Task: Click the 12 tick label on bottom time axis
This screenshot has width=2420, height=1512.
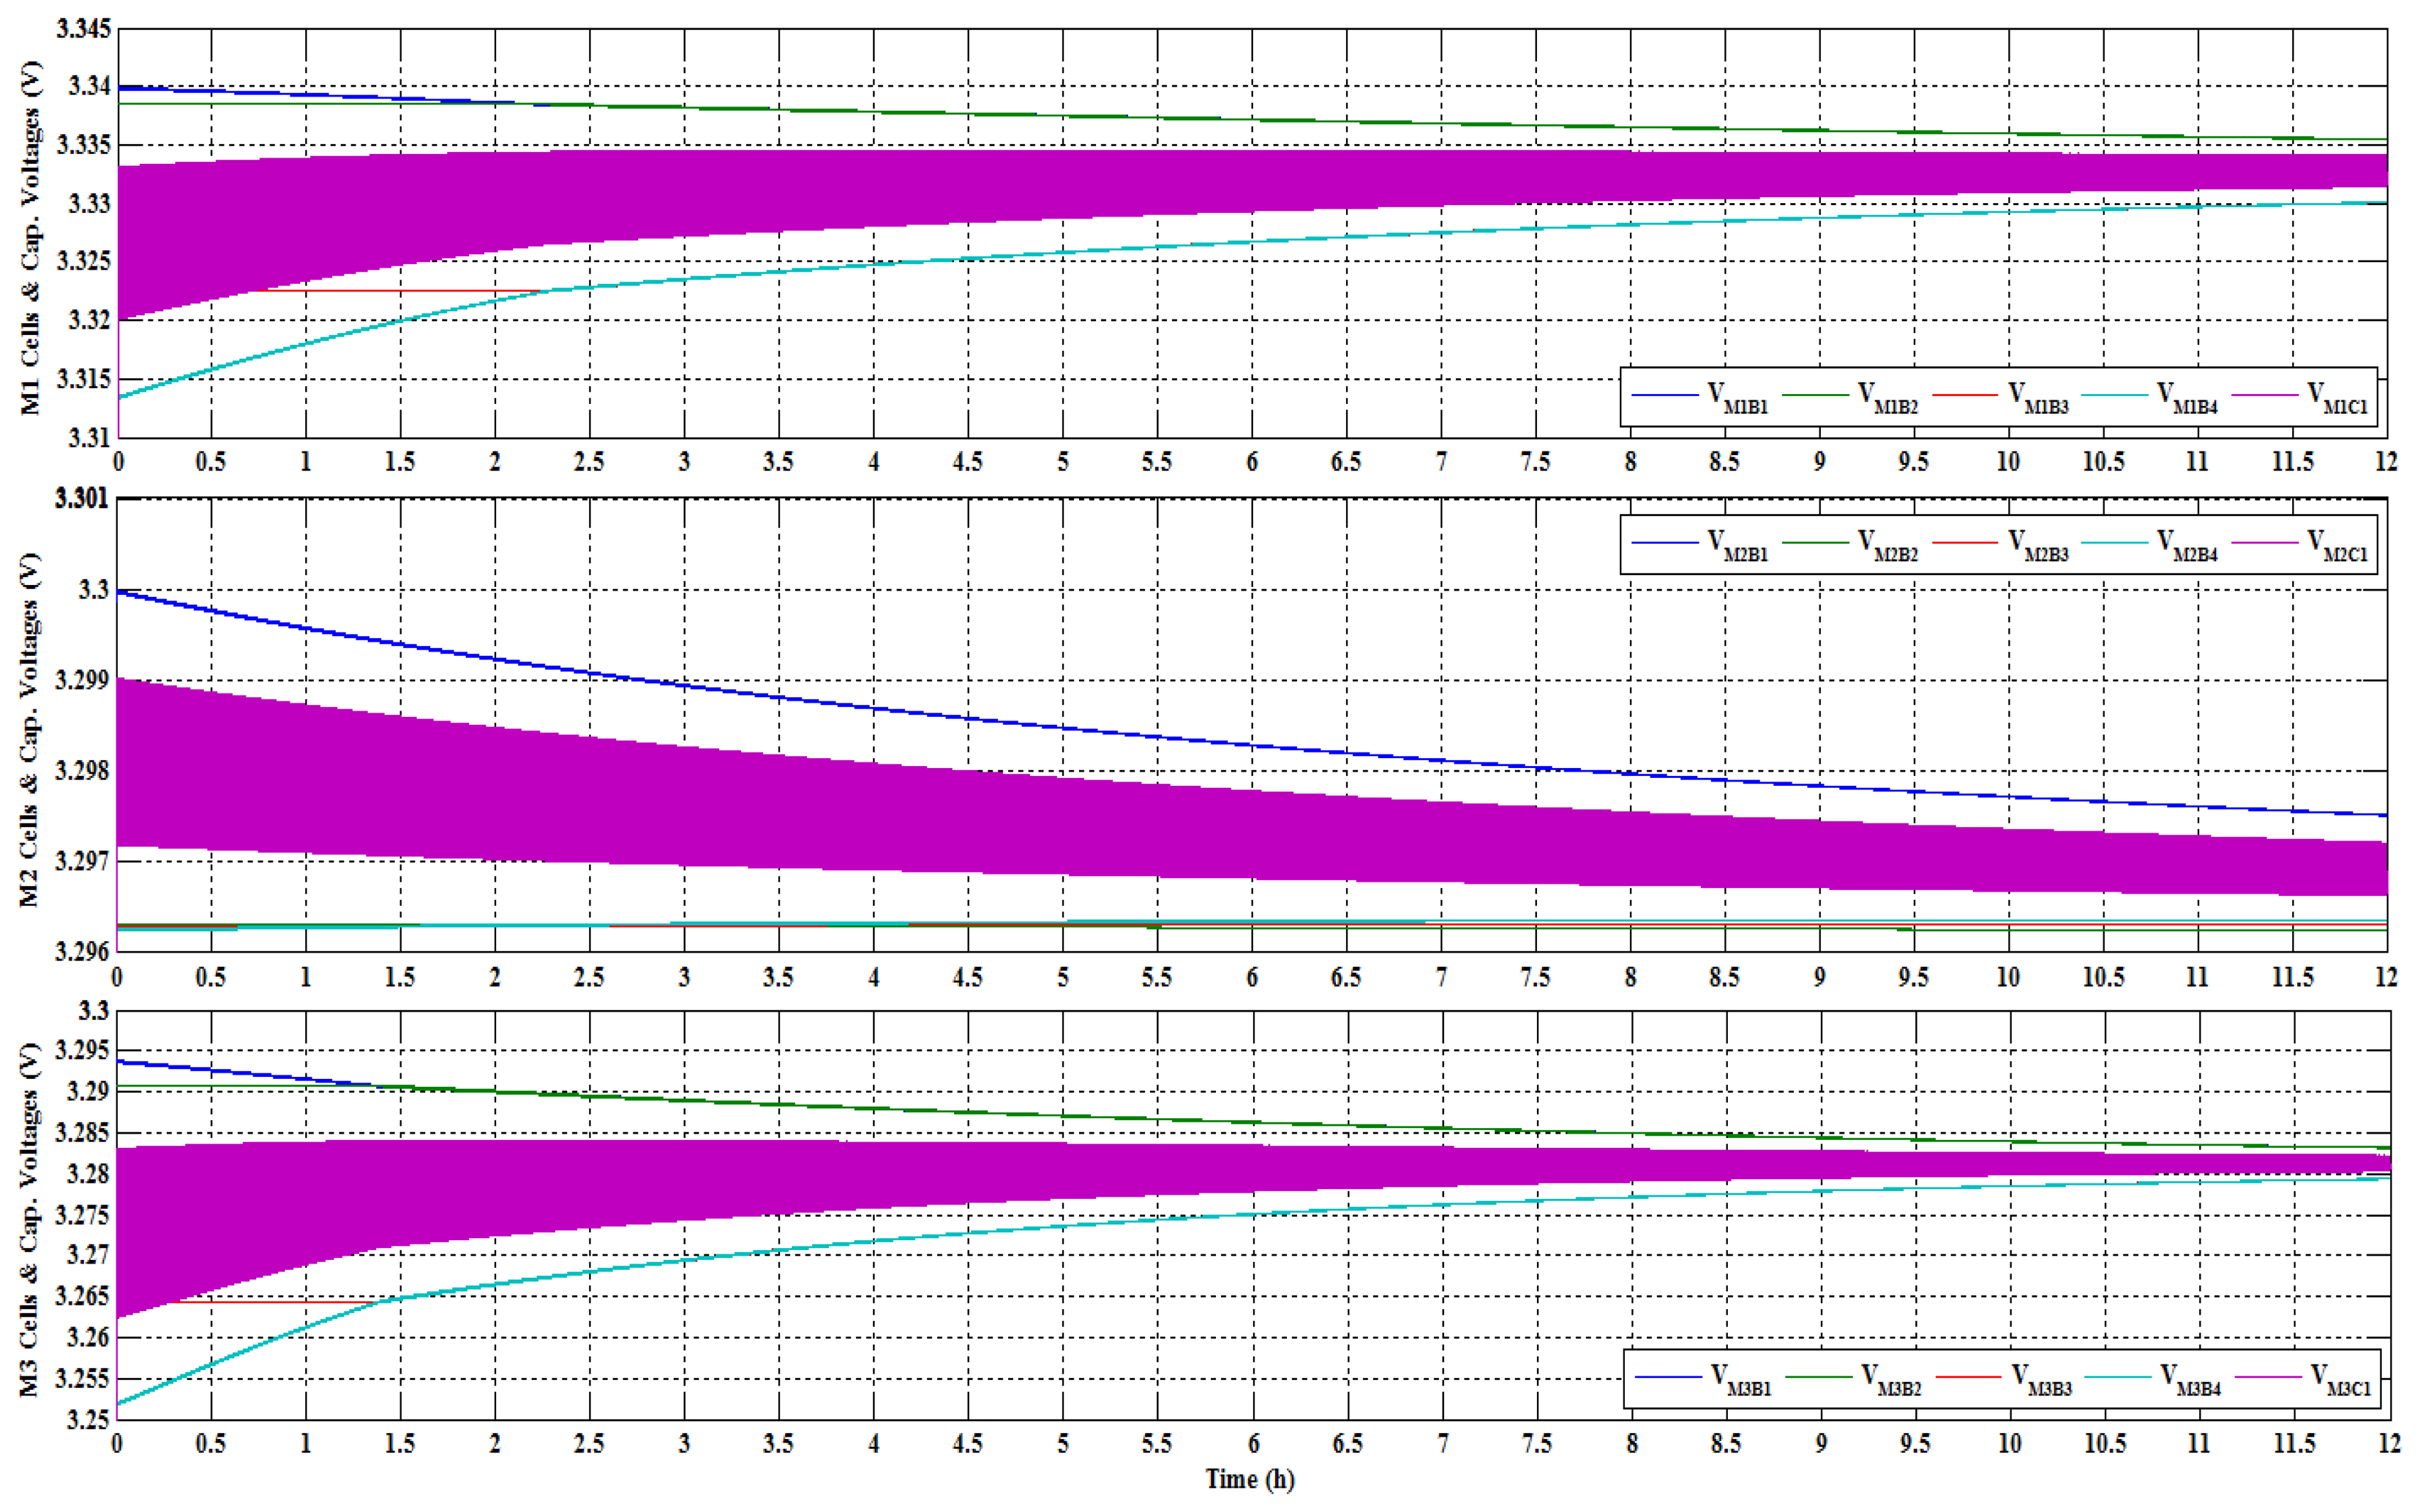Action: click(2389, 1444)
